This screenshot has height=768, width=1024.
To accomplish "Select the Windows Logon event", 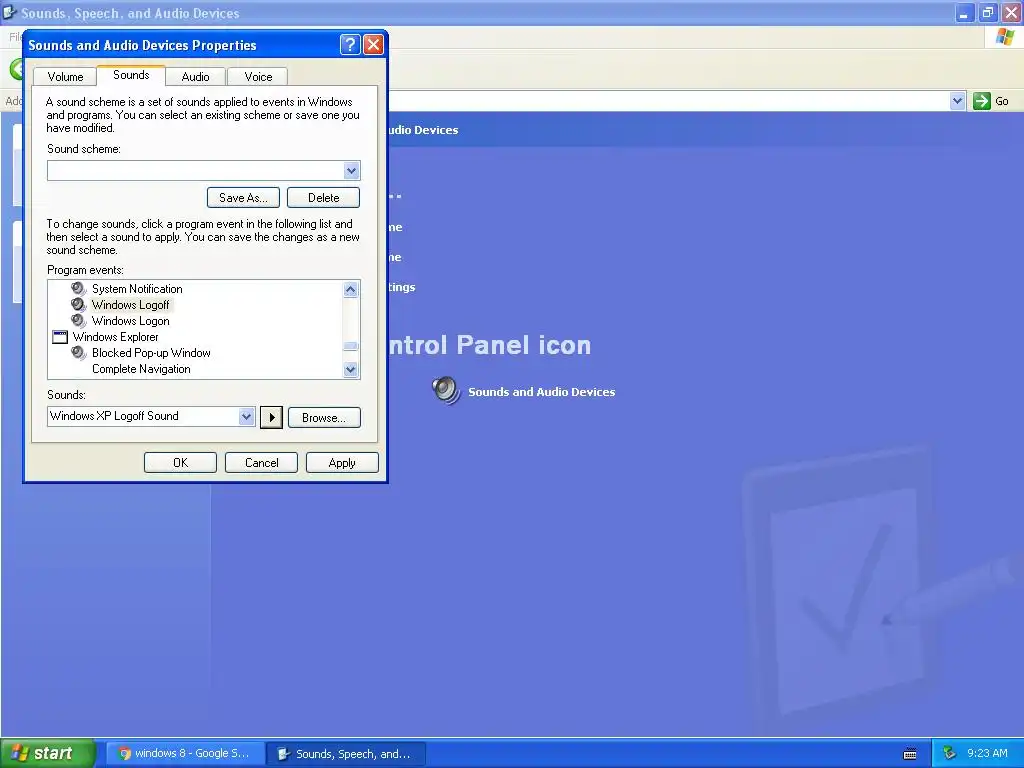I will coord(131,321).
